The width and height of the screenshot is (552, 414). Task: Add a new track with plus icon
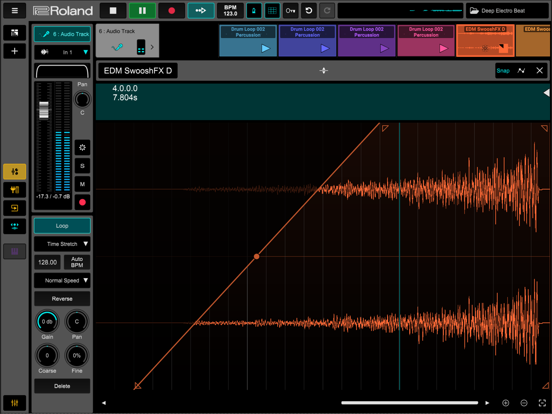coord(14,51)
